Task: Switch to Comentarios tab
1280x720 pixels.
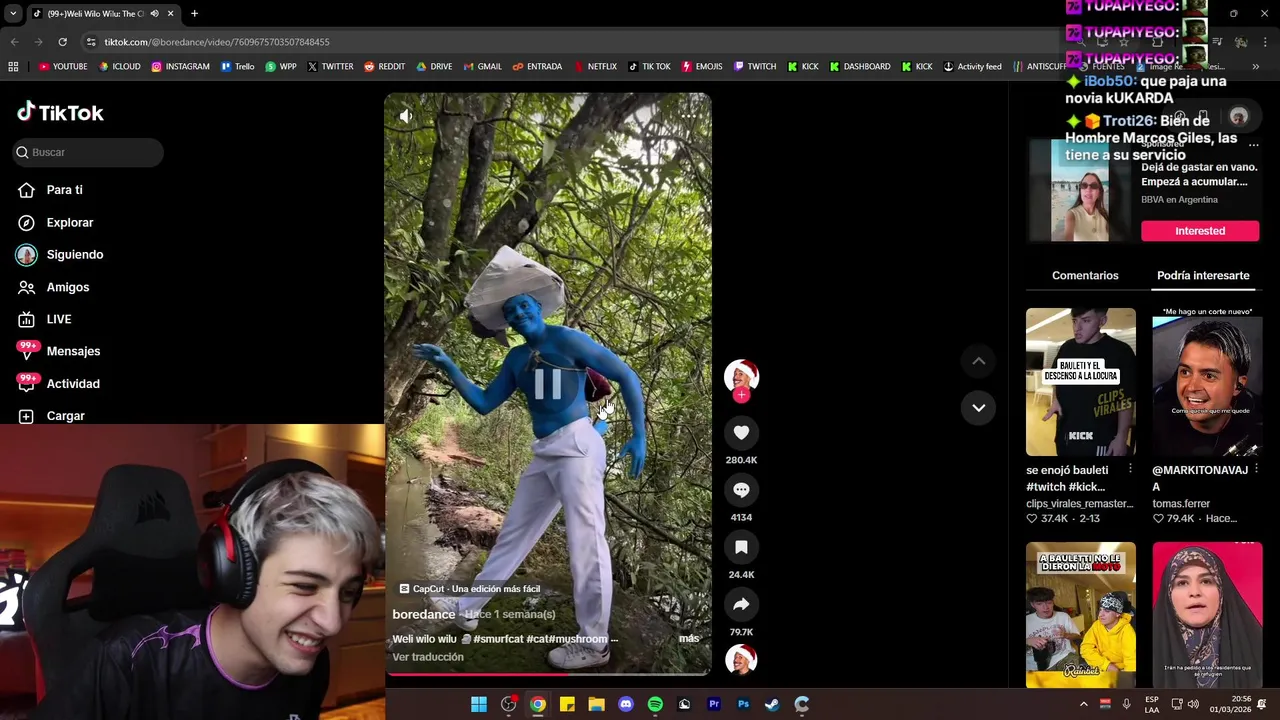Action: tap(1085, 275)
